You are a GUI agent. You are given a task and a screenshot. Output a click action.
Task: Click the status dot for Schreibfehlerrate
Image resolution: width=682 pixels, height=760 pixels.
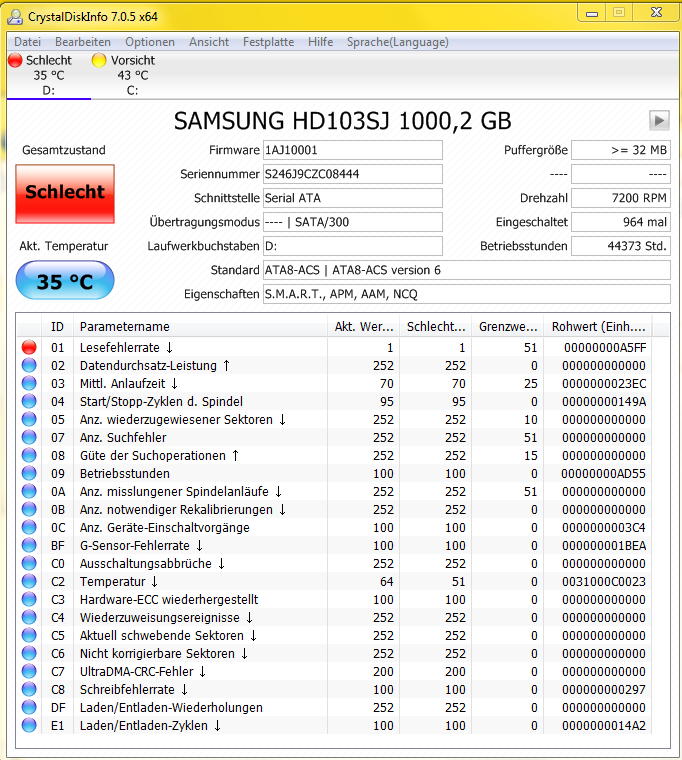tap(29, 689)
